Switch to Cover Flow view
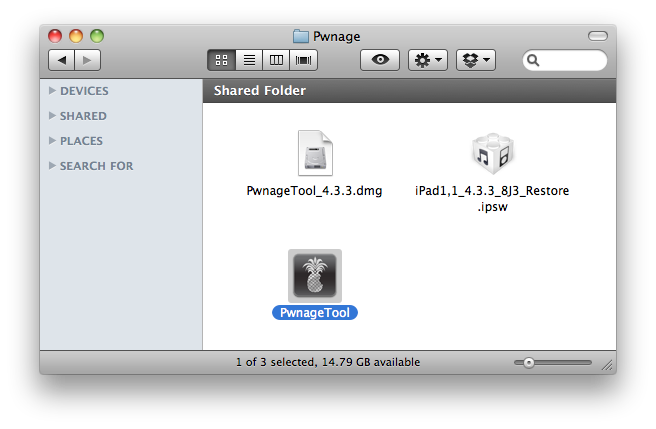 (303, 60)
